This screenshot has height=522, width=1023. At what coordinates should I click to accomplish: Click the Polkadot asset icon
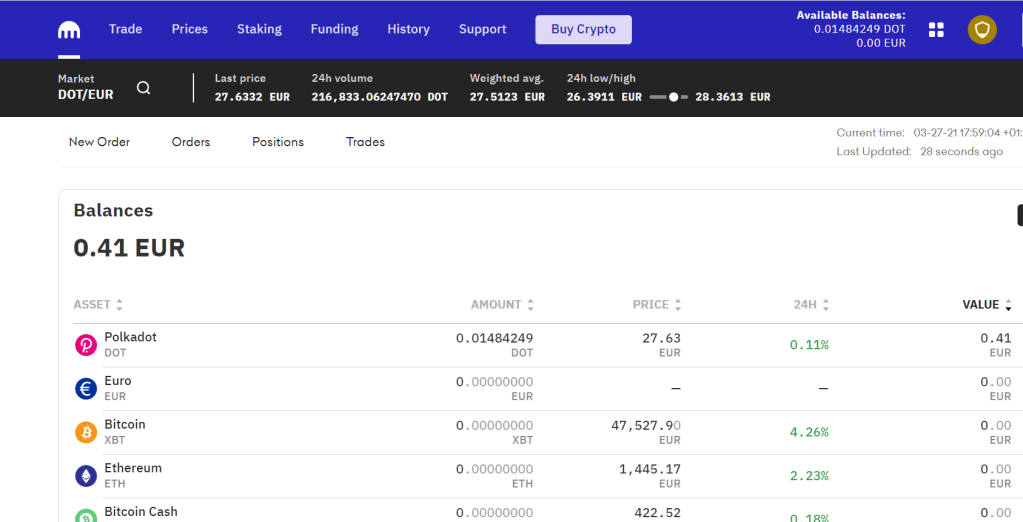[x=86, y=345]
